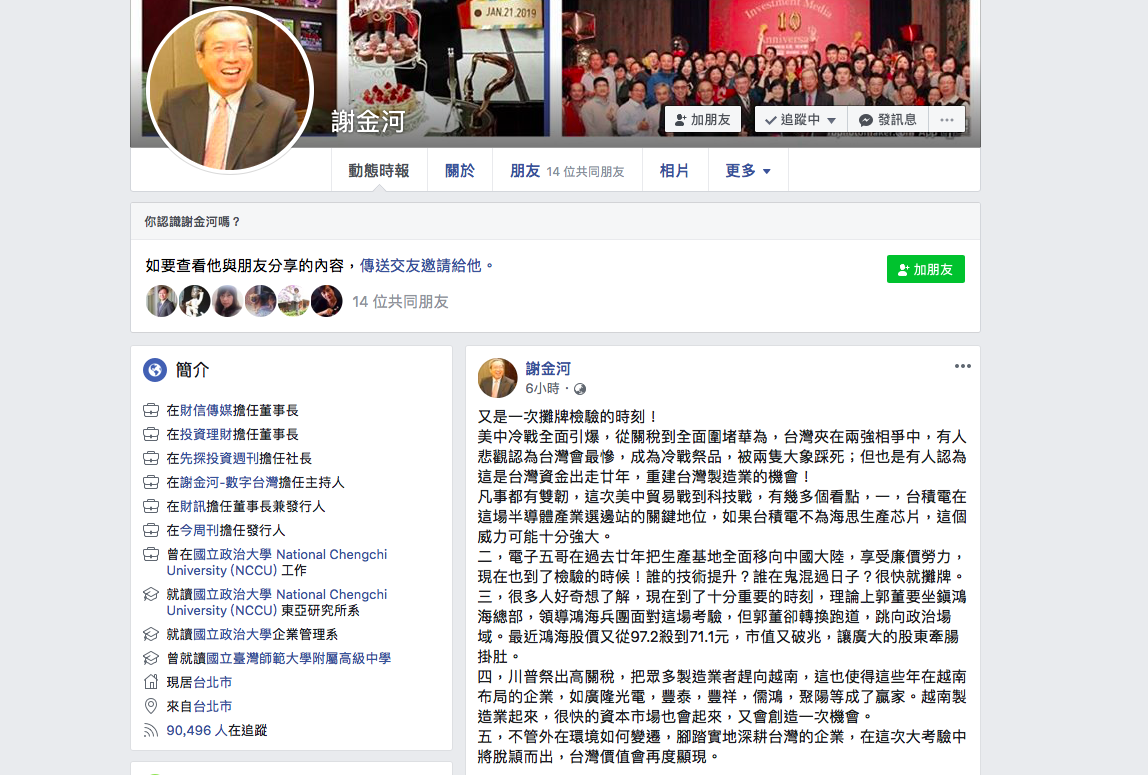The image size is (1148, 775).
Task: Click the location pin beside 來自台北市
Action: pos(149,707)
